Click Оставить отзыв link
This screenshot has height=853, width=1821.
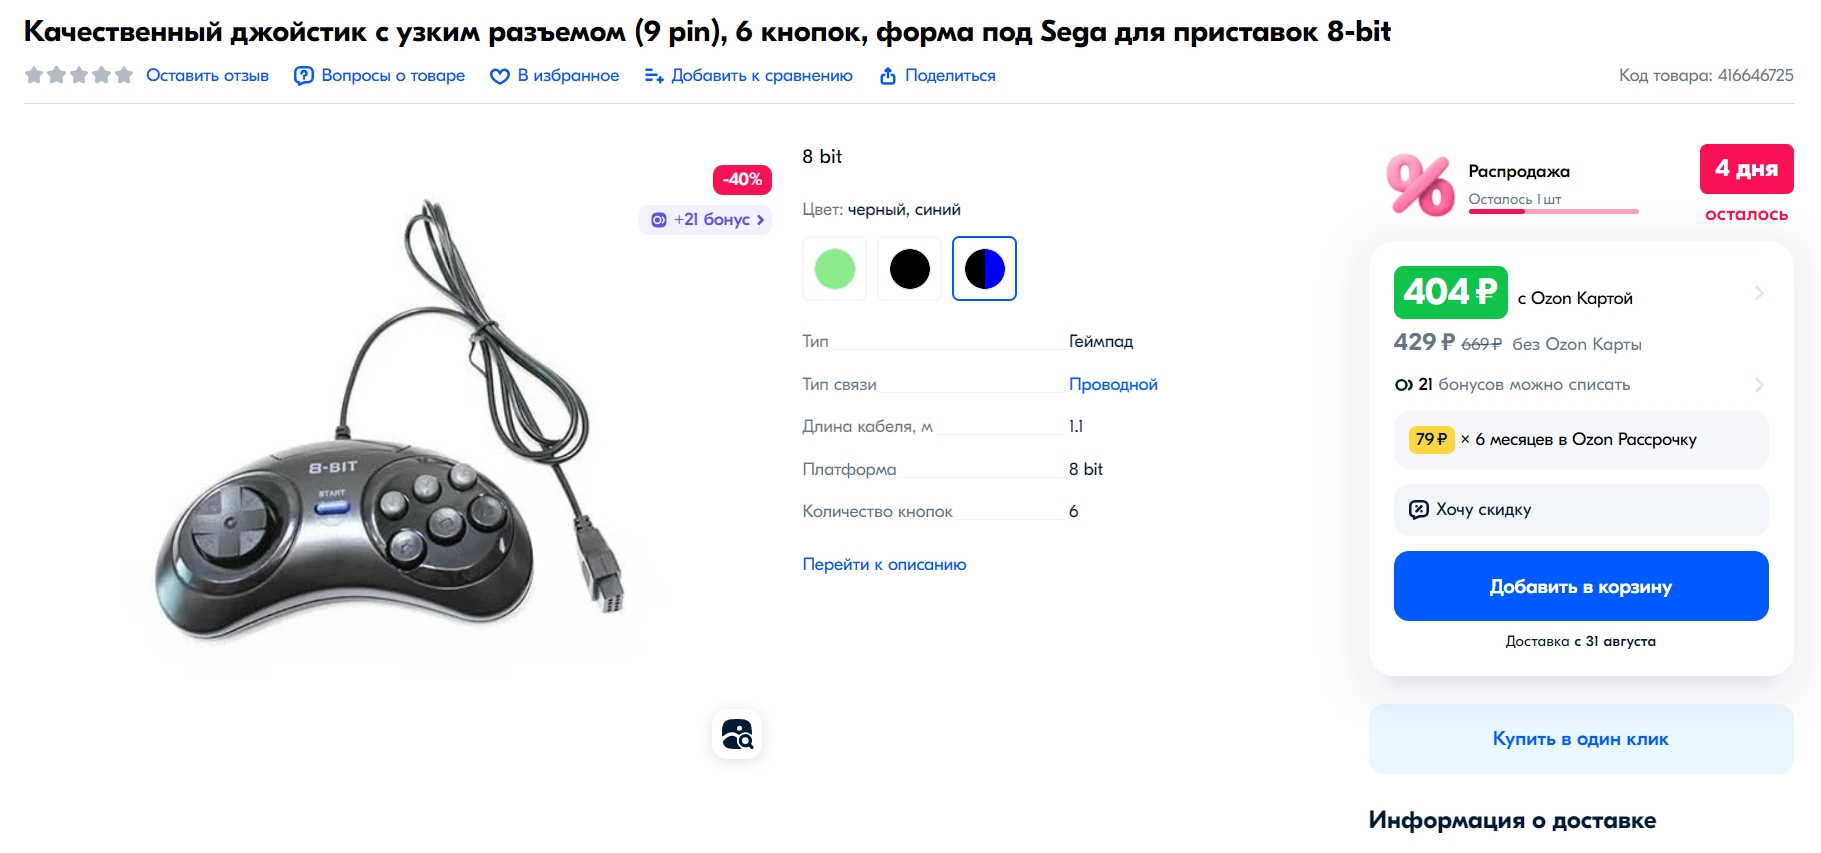(x=207, y=76)
